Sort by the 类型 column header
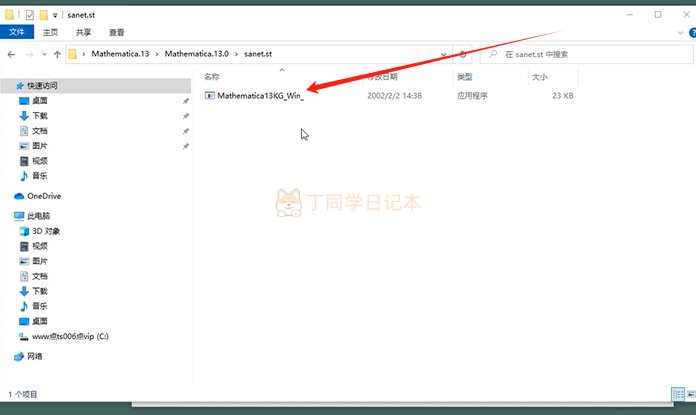 click(465, 77)
